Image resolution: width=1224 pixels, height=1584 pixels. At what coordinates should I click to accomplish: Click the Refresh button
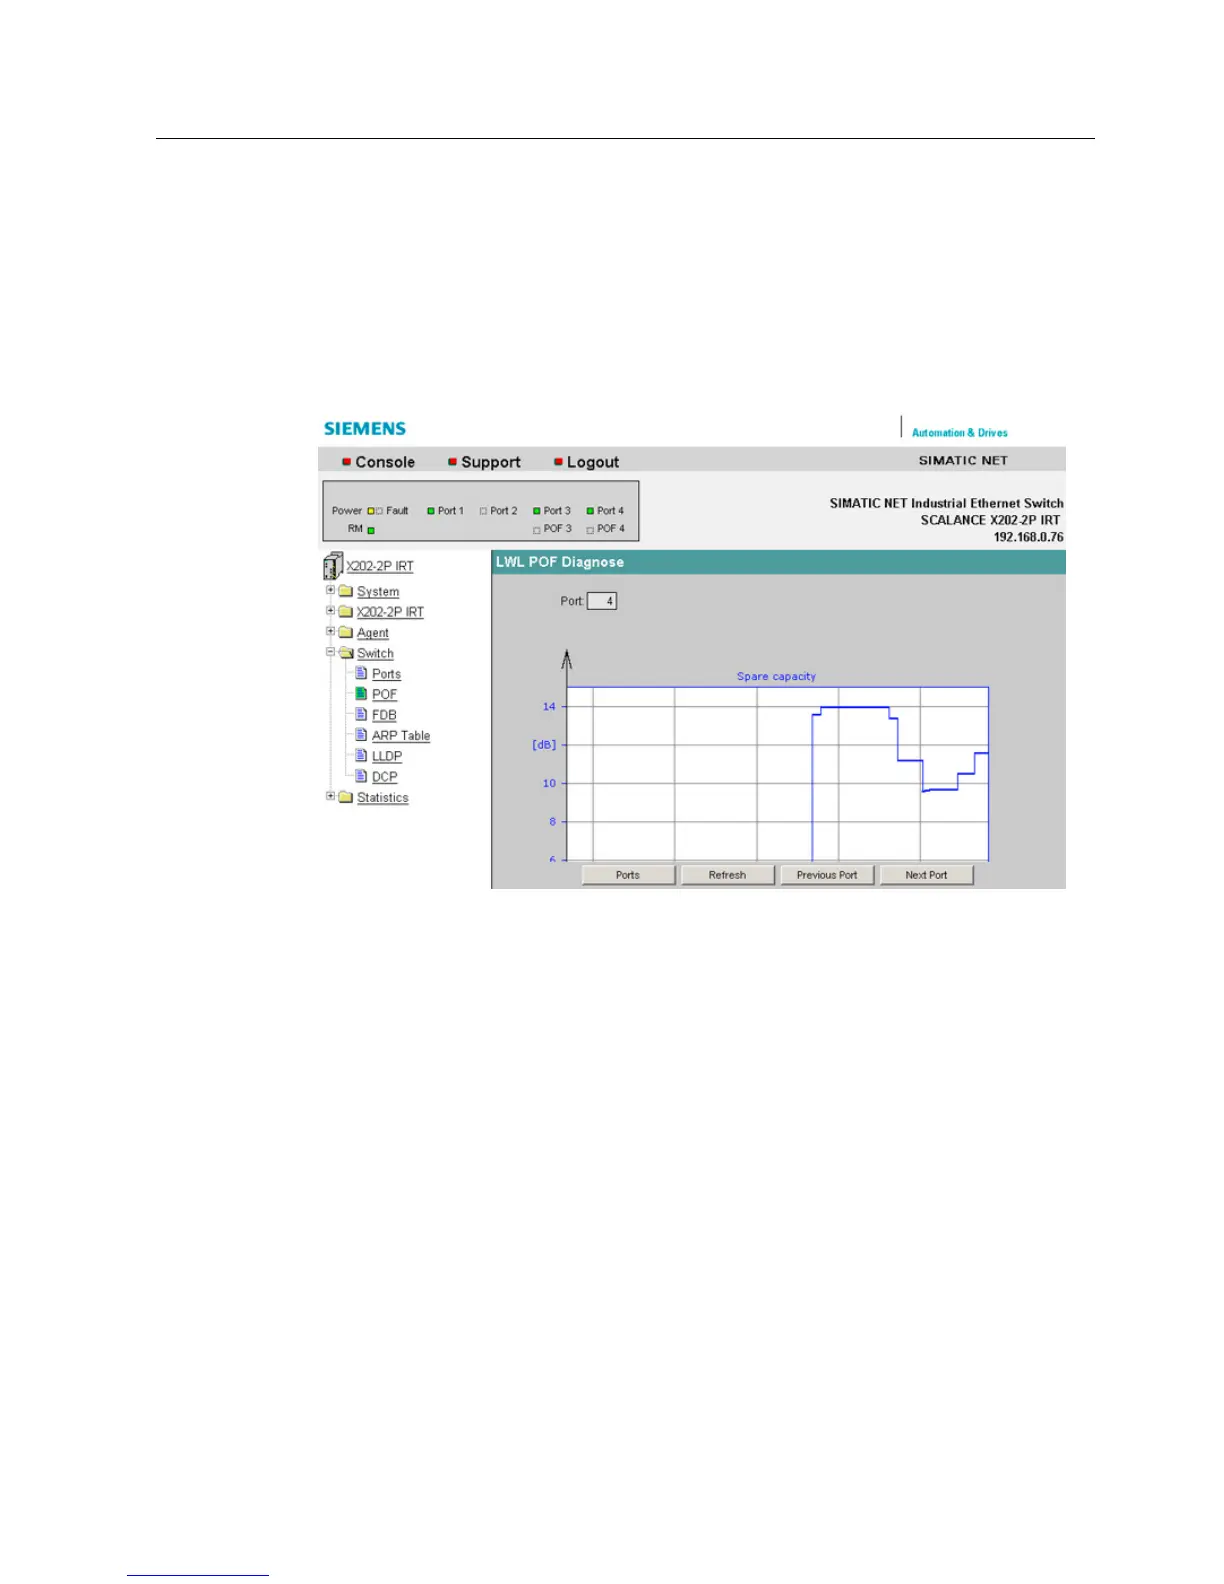(x=727, y=875)
